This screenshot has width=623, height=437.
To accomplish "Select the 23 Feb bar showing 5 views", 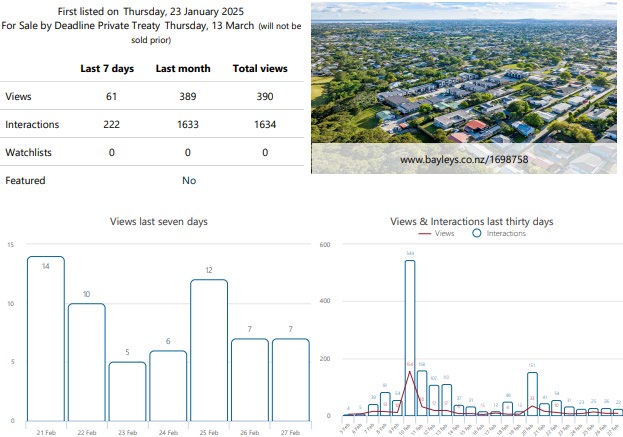I will coord(128,390).
